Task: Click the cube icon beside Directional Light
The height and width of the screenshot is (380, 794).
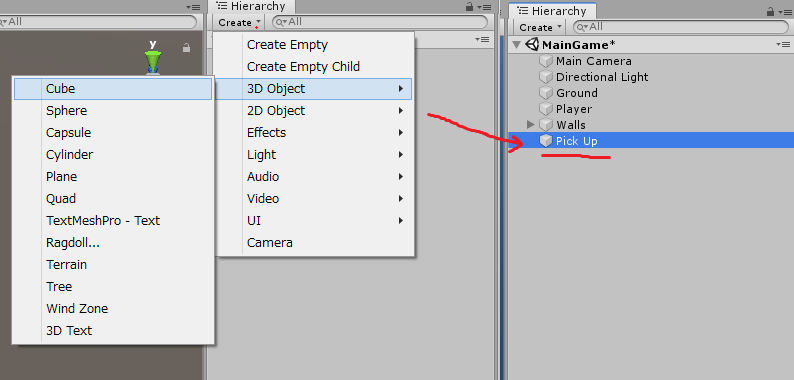Action: 545,77
